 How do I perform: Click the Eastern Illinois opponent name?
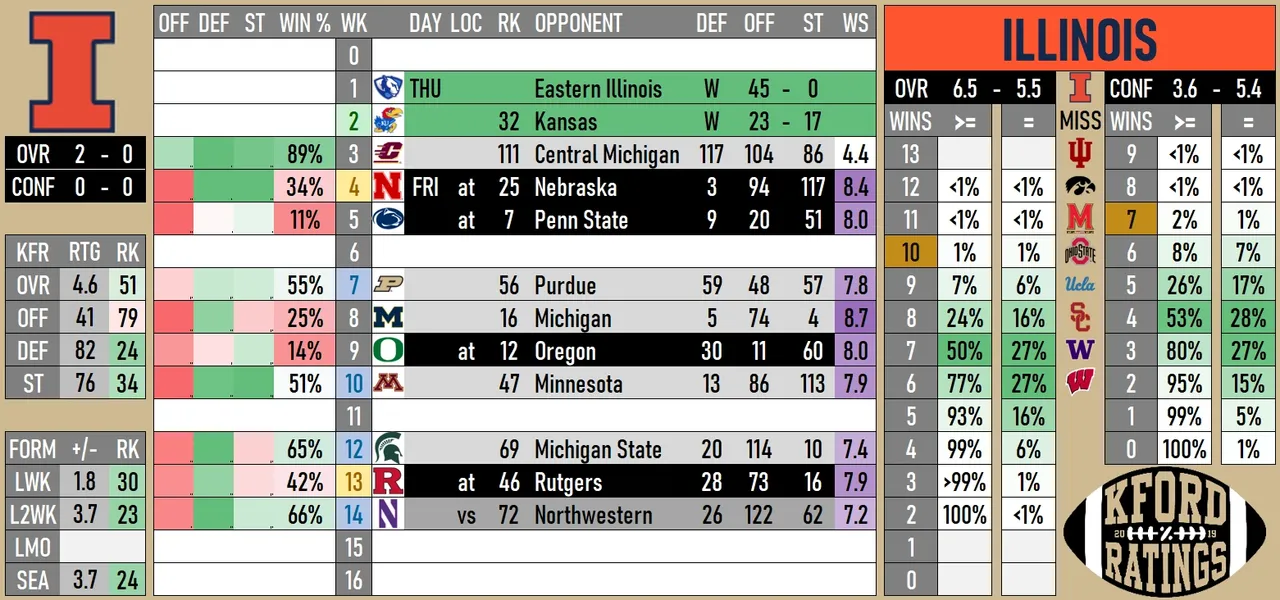point(598,89)
